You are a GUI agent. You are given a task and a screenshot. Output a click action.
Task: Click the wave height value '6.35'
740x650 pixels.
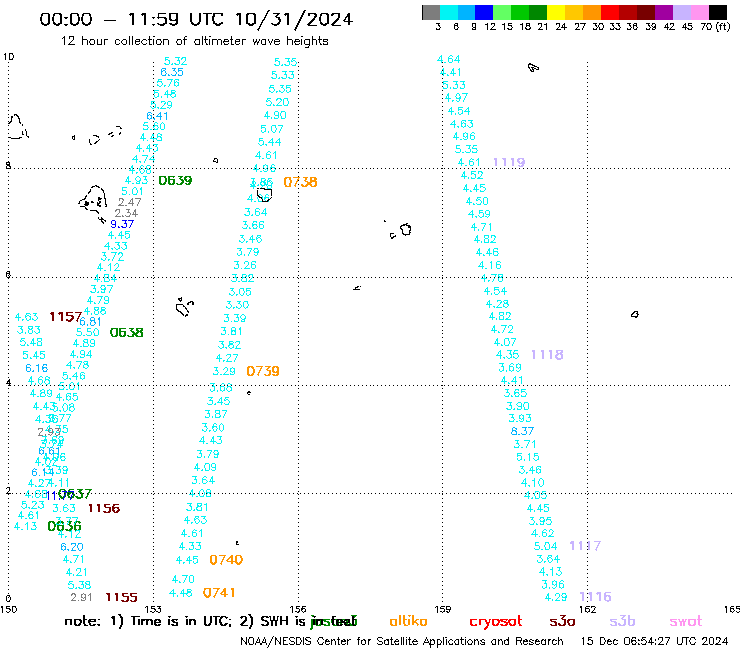click(x=172, y=72)
